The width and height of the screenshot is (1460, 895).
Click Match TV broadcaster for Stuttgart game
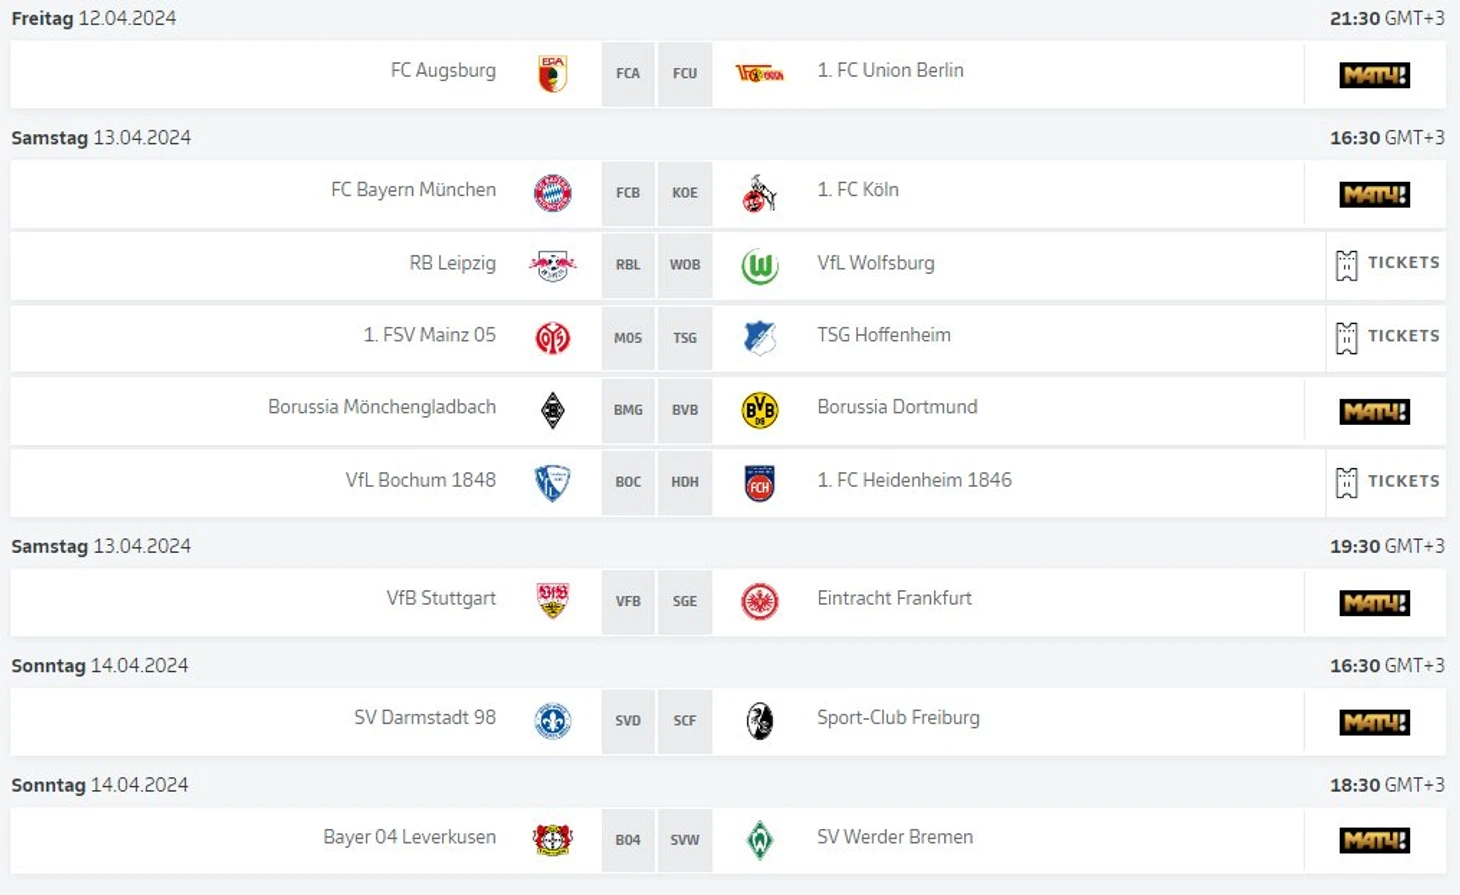(1375, 603)
